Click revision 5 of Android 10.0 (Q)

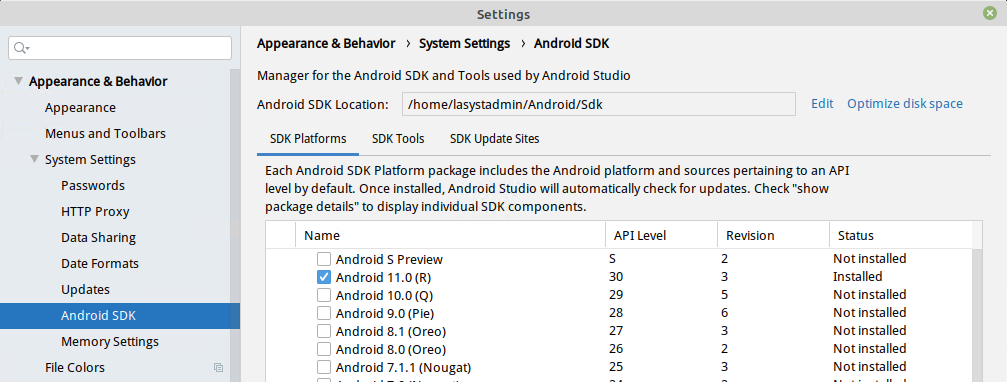(724, 295)
